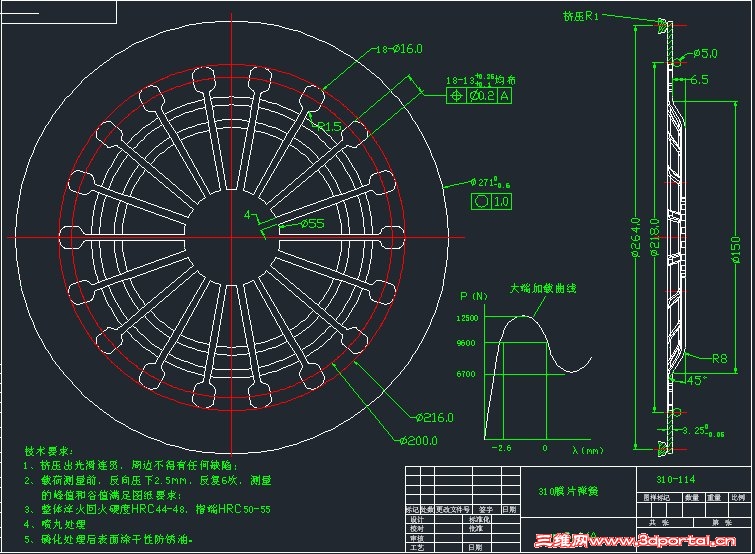755x554 pixels.
Task: Click the 12500 load value on graph
Action: coord(467,318)
